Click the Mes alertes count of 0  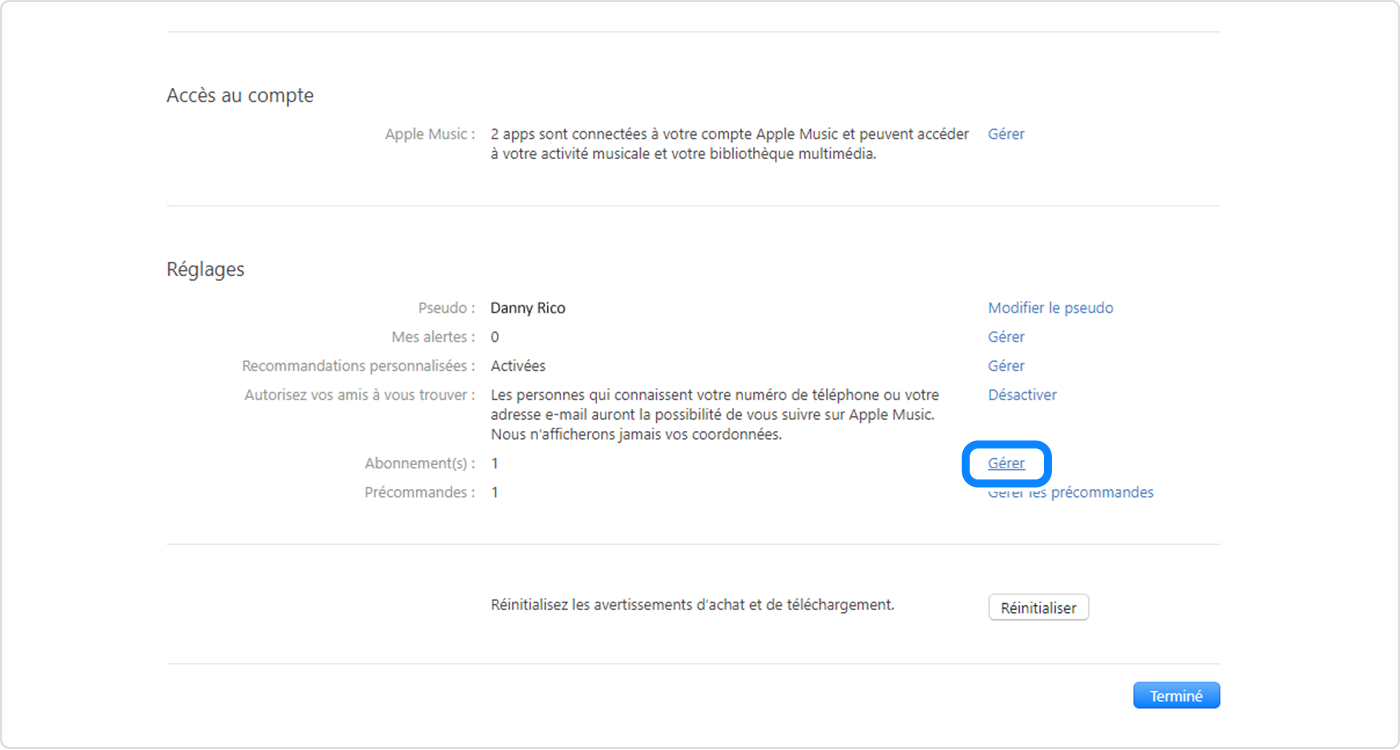point(494,336)
